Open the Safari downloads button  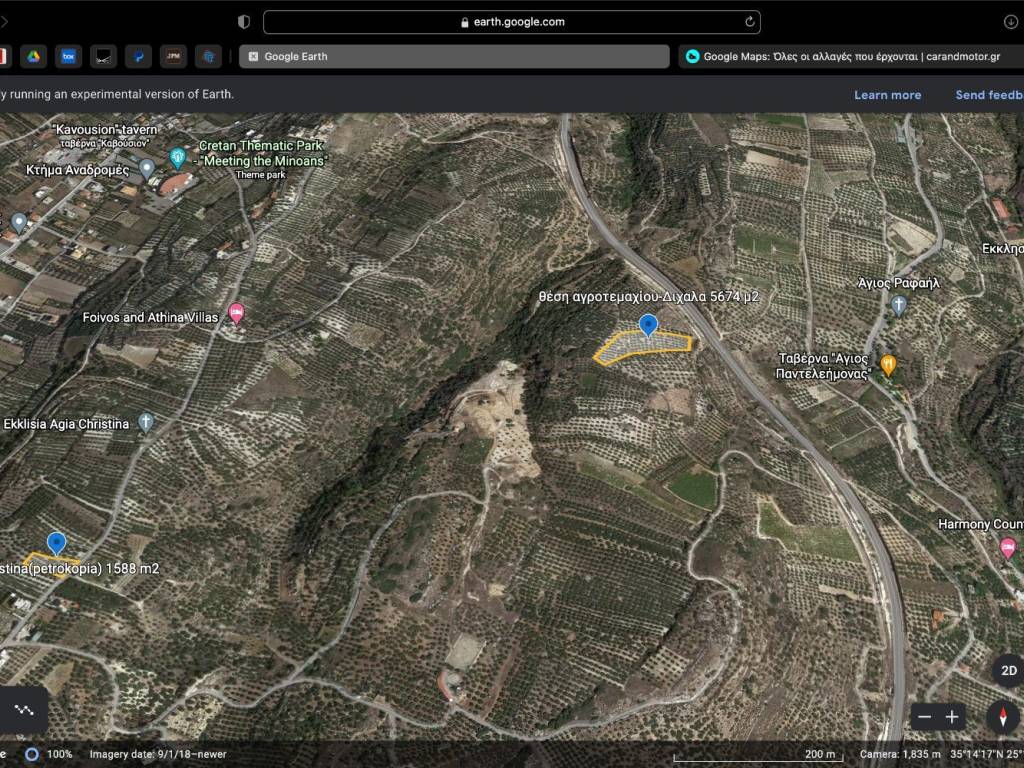1010,22
